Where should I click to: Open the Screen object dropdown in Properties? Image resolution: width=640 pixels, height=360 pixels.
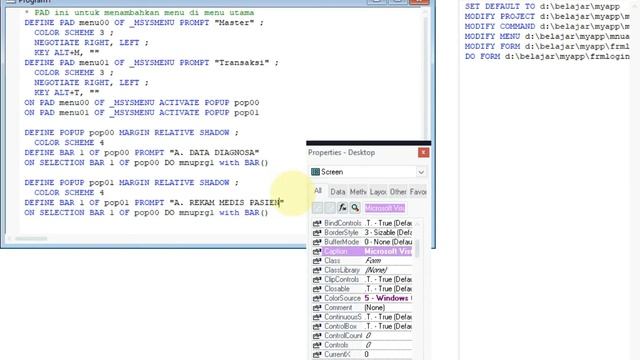421,172
